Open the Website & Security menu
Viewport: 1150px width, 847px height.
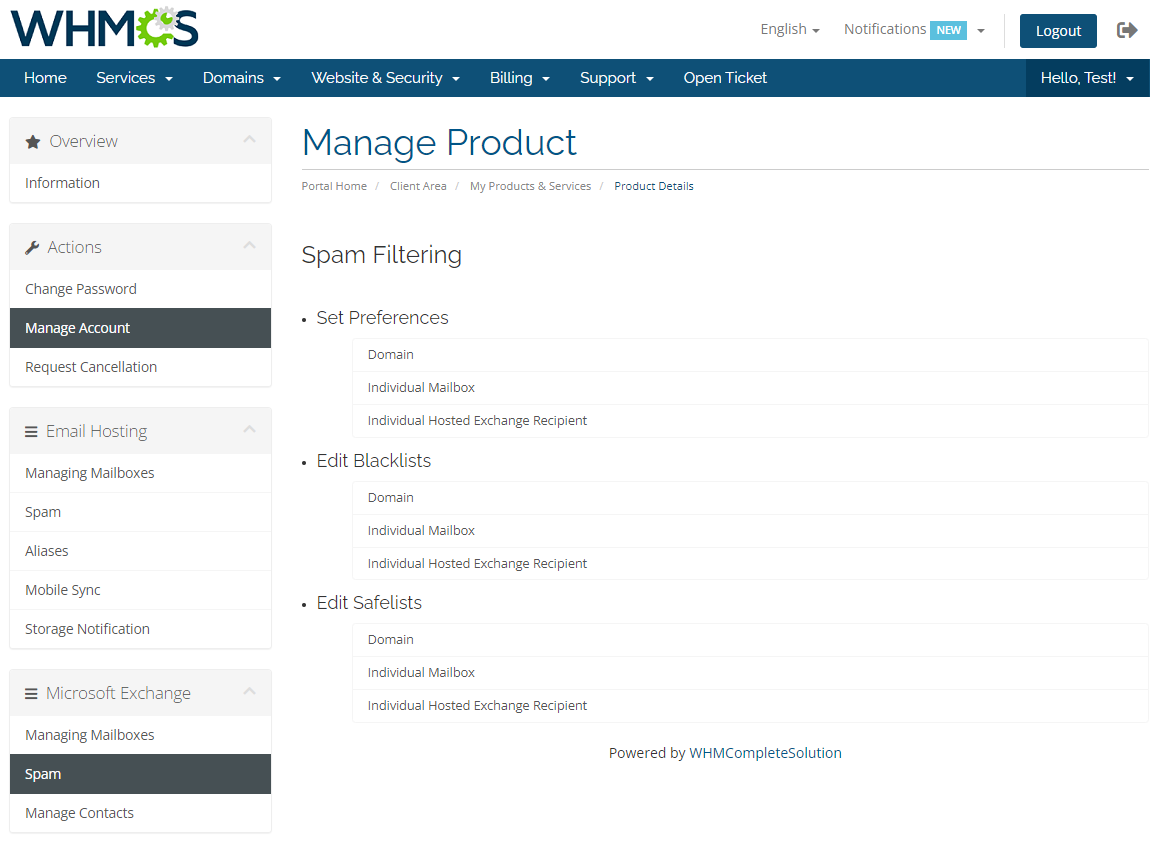[x=386, y=78]
